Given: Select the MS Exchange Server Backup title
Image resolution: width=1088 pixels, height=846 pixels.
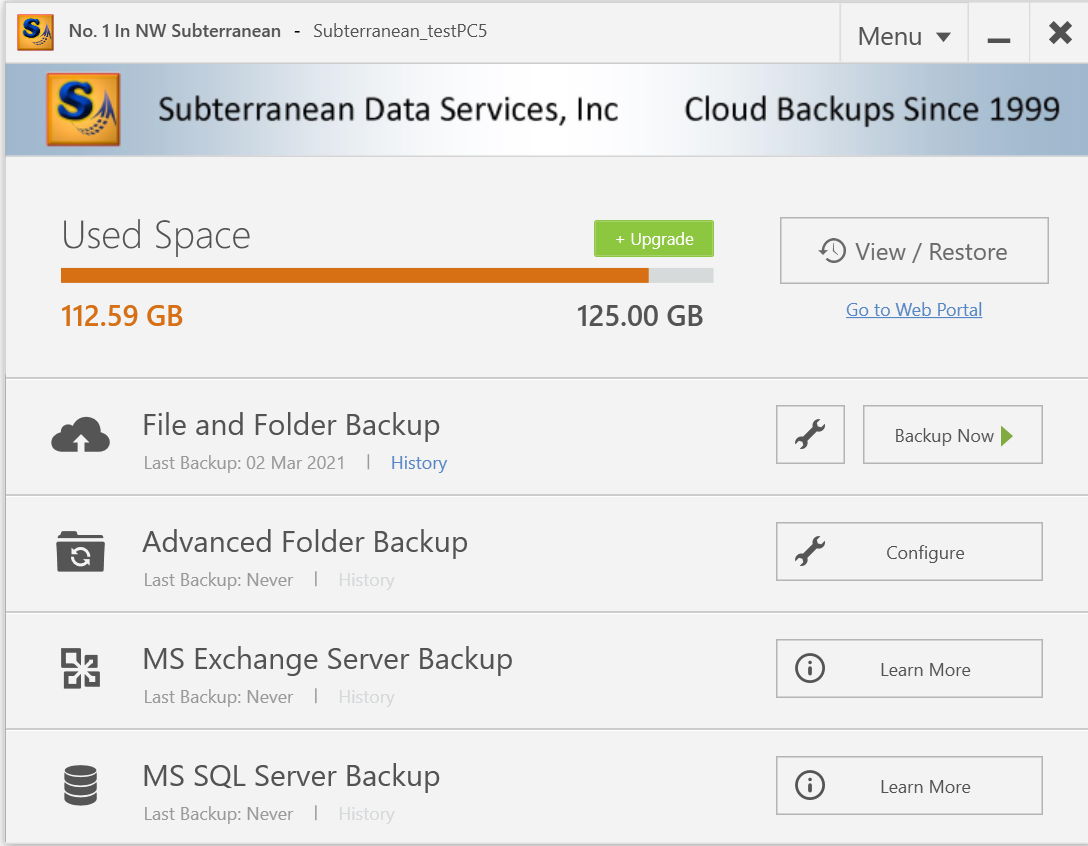Looking at the screenshot, I should point(327,659).
